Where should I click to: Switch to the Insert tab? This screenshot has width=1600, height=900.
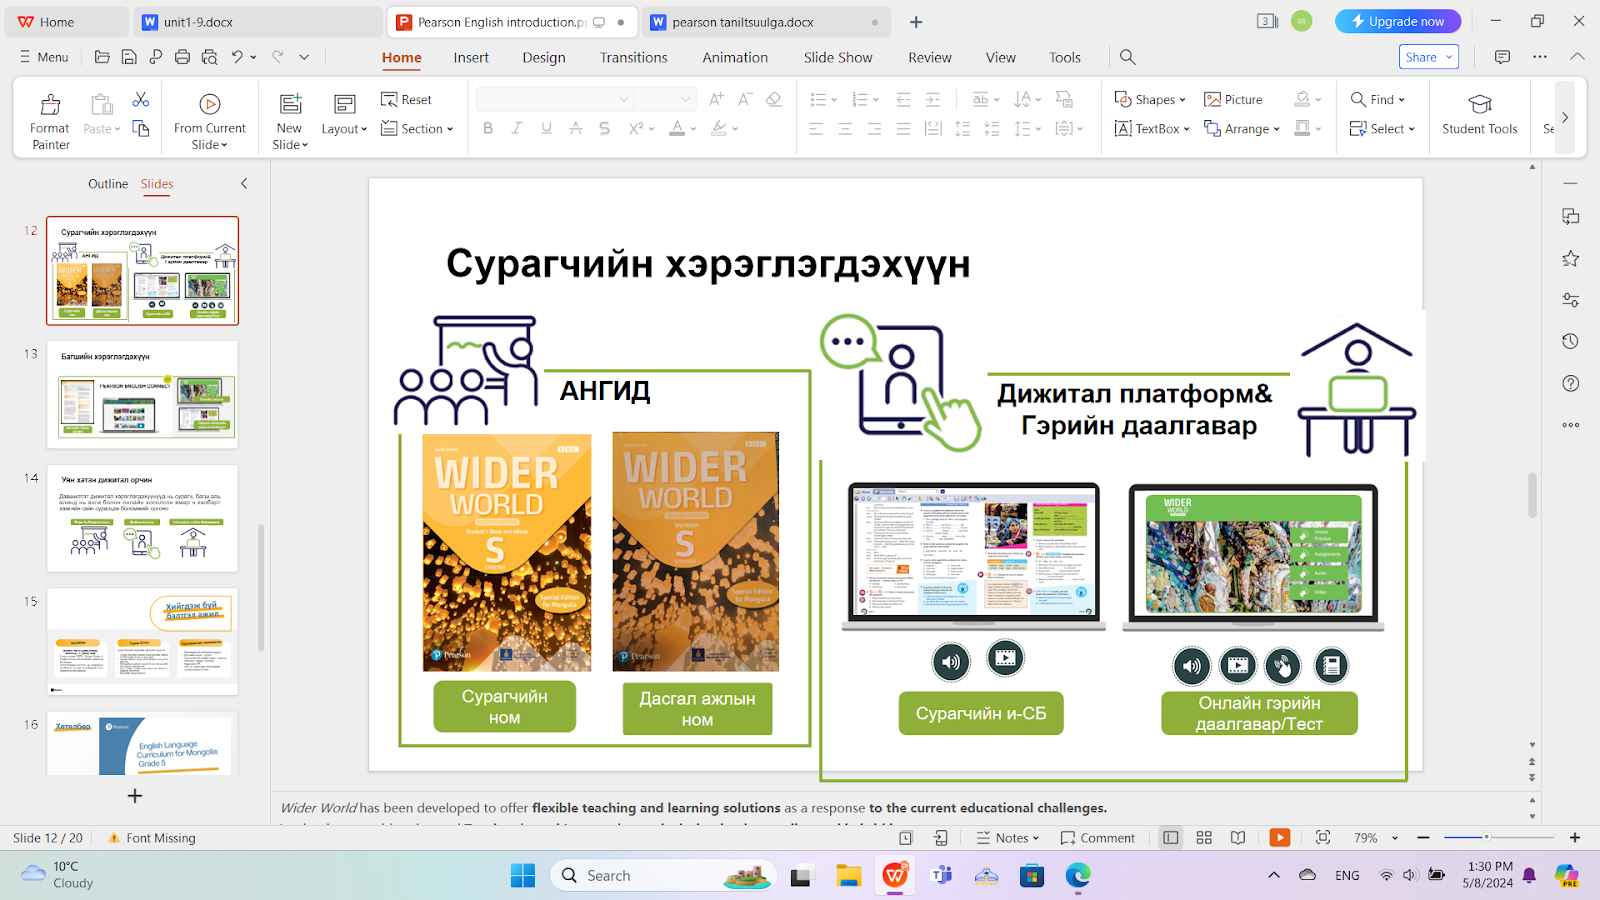click(471, 57)
